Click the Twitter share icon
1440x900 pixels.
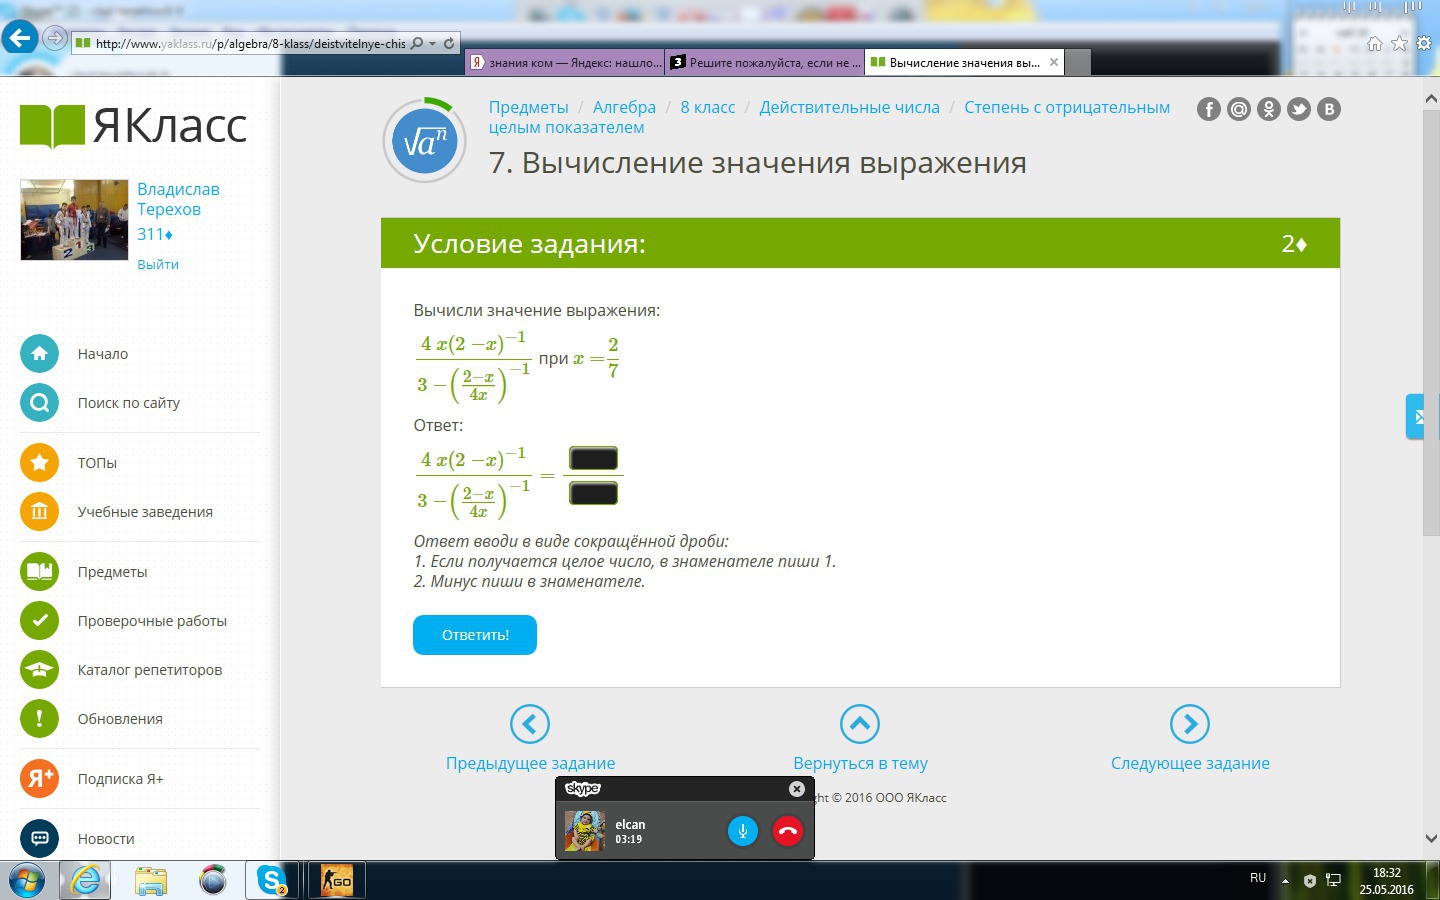click(1298, 109)
